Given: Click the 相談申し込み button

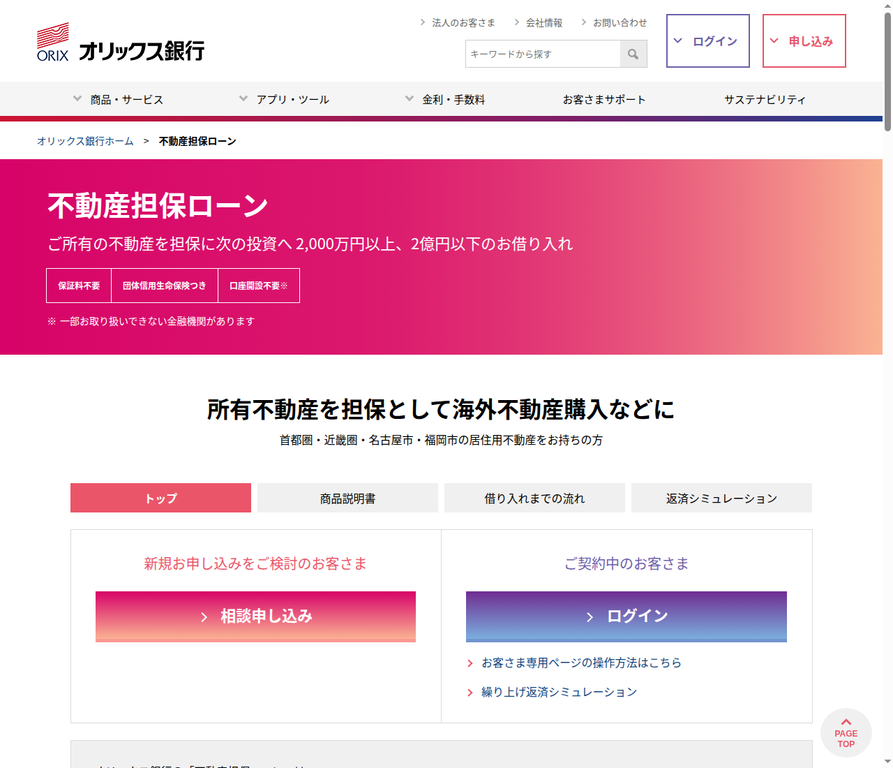Looking at the screenshot, I should [256, 617].
